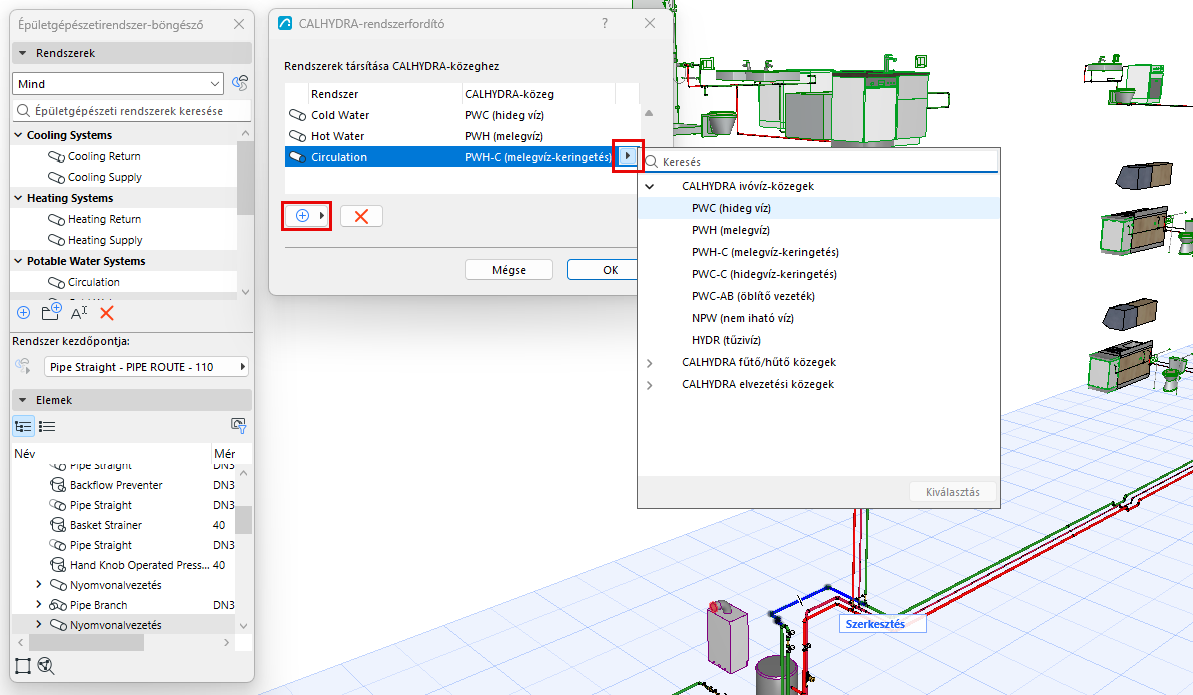Click the add system plus button in CALHYDRA dialog
1193x695 pixels.
coord(307,216)
